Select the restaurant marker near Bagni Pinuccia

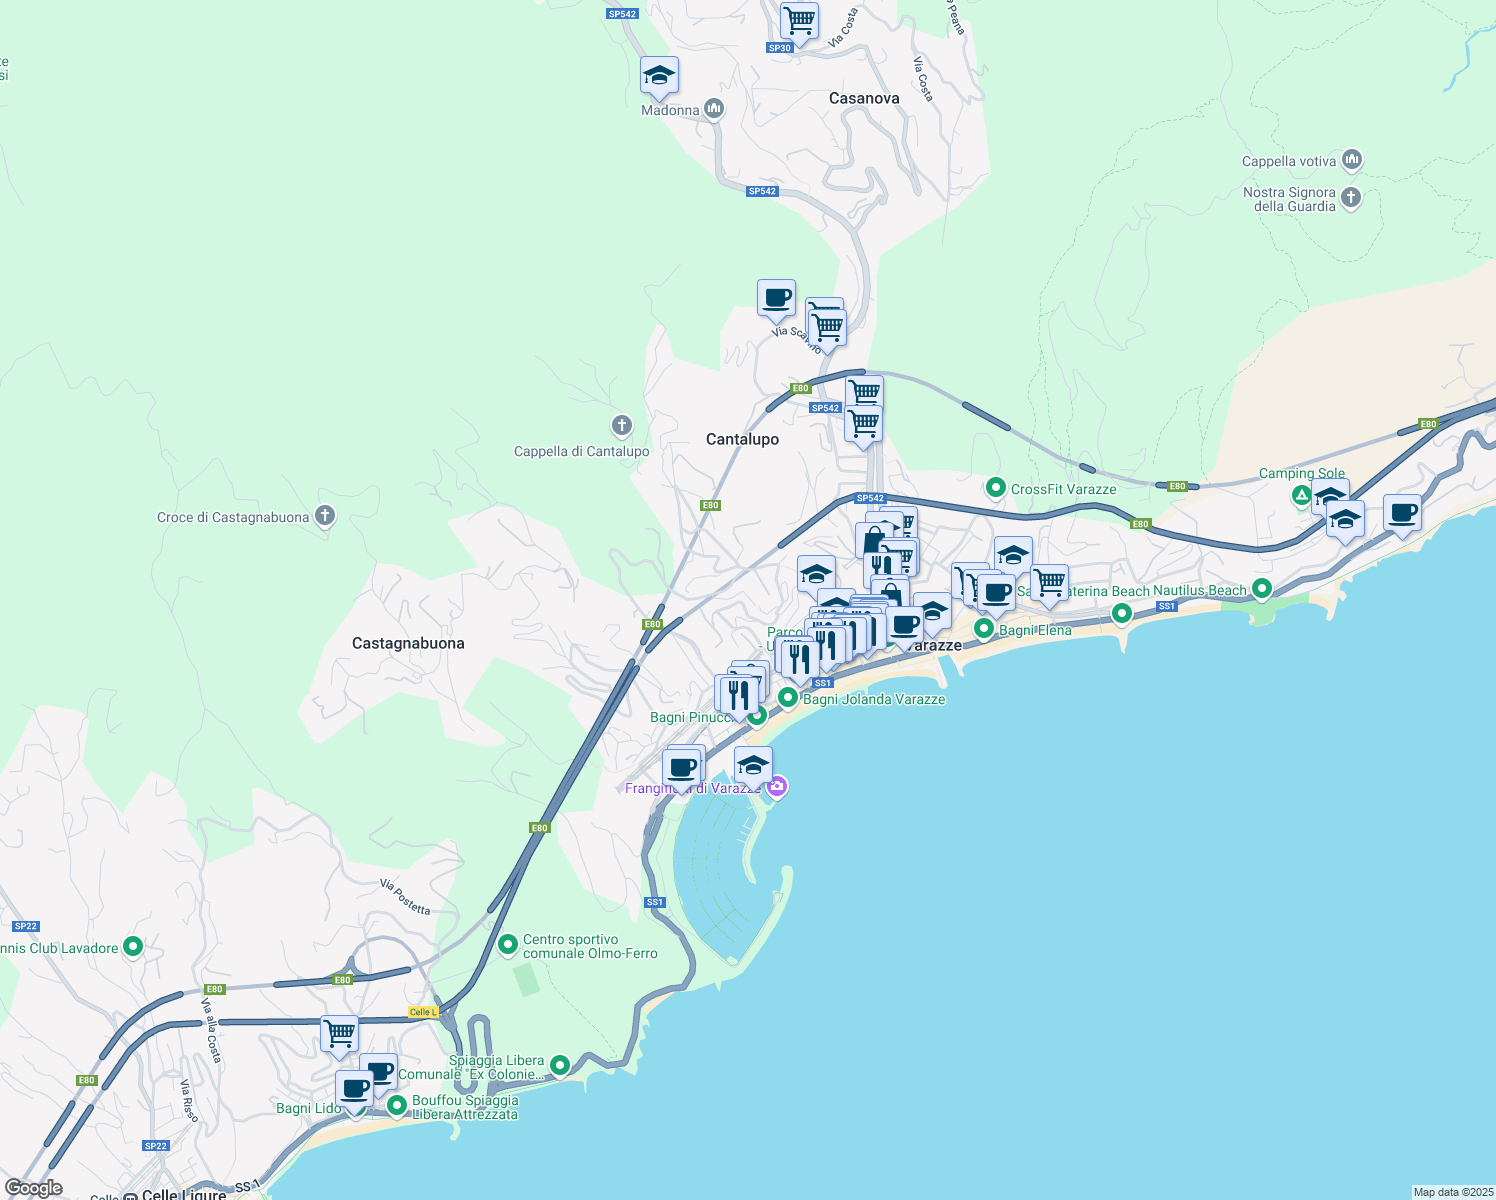(739, 695)
